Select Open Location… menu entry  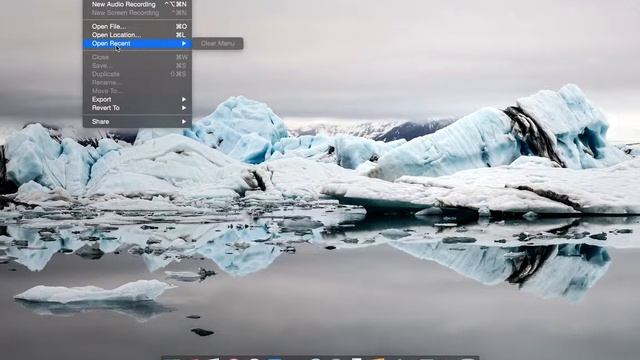tap(137, 35)
